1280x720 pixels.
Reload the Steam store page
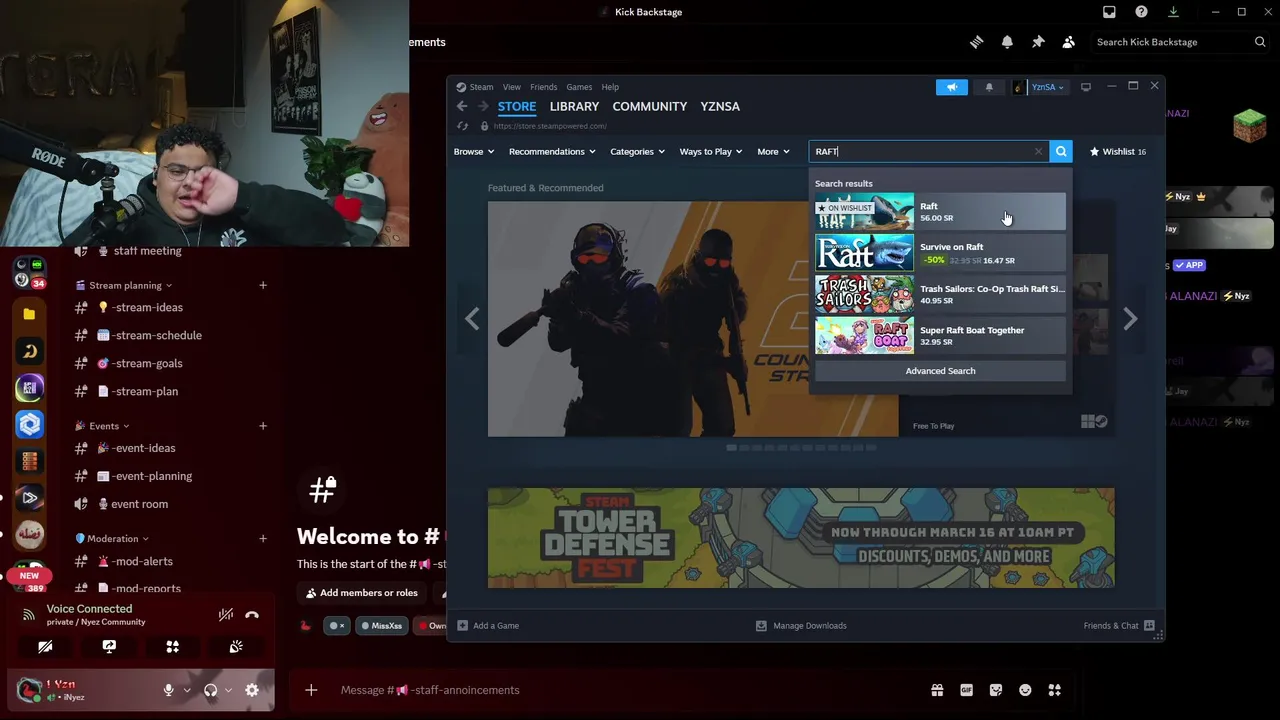(462, 126)
